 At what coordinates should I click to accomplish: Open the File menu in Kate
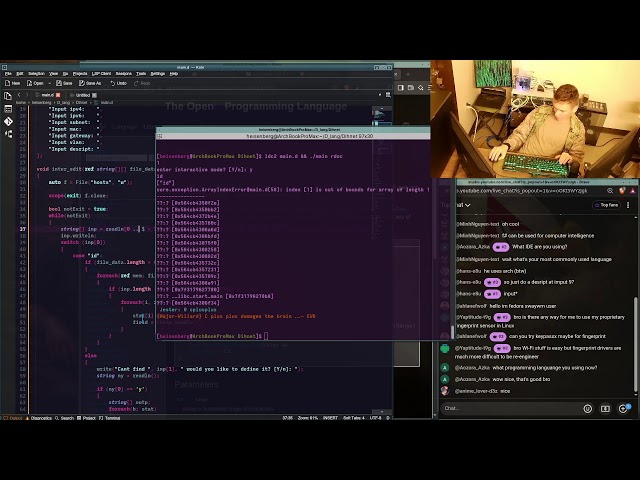point(8,74)
